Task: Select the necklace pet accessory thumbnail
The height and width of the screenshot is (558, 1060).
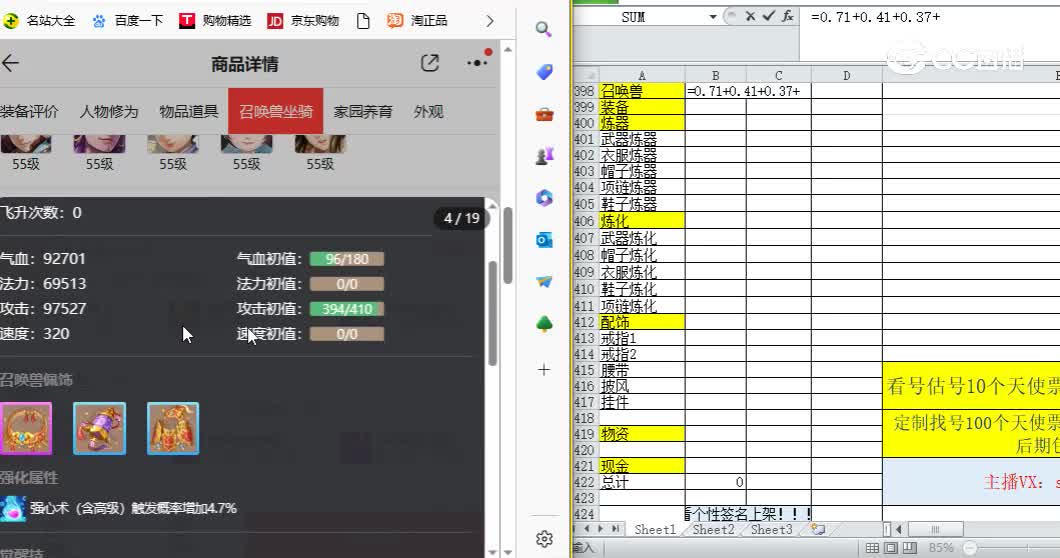Action: 26,428
